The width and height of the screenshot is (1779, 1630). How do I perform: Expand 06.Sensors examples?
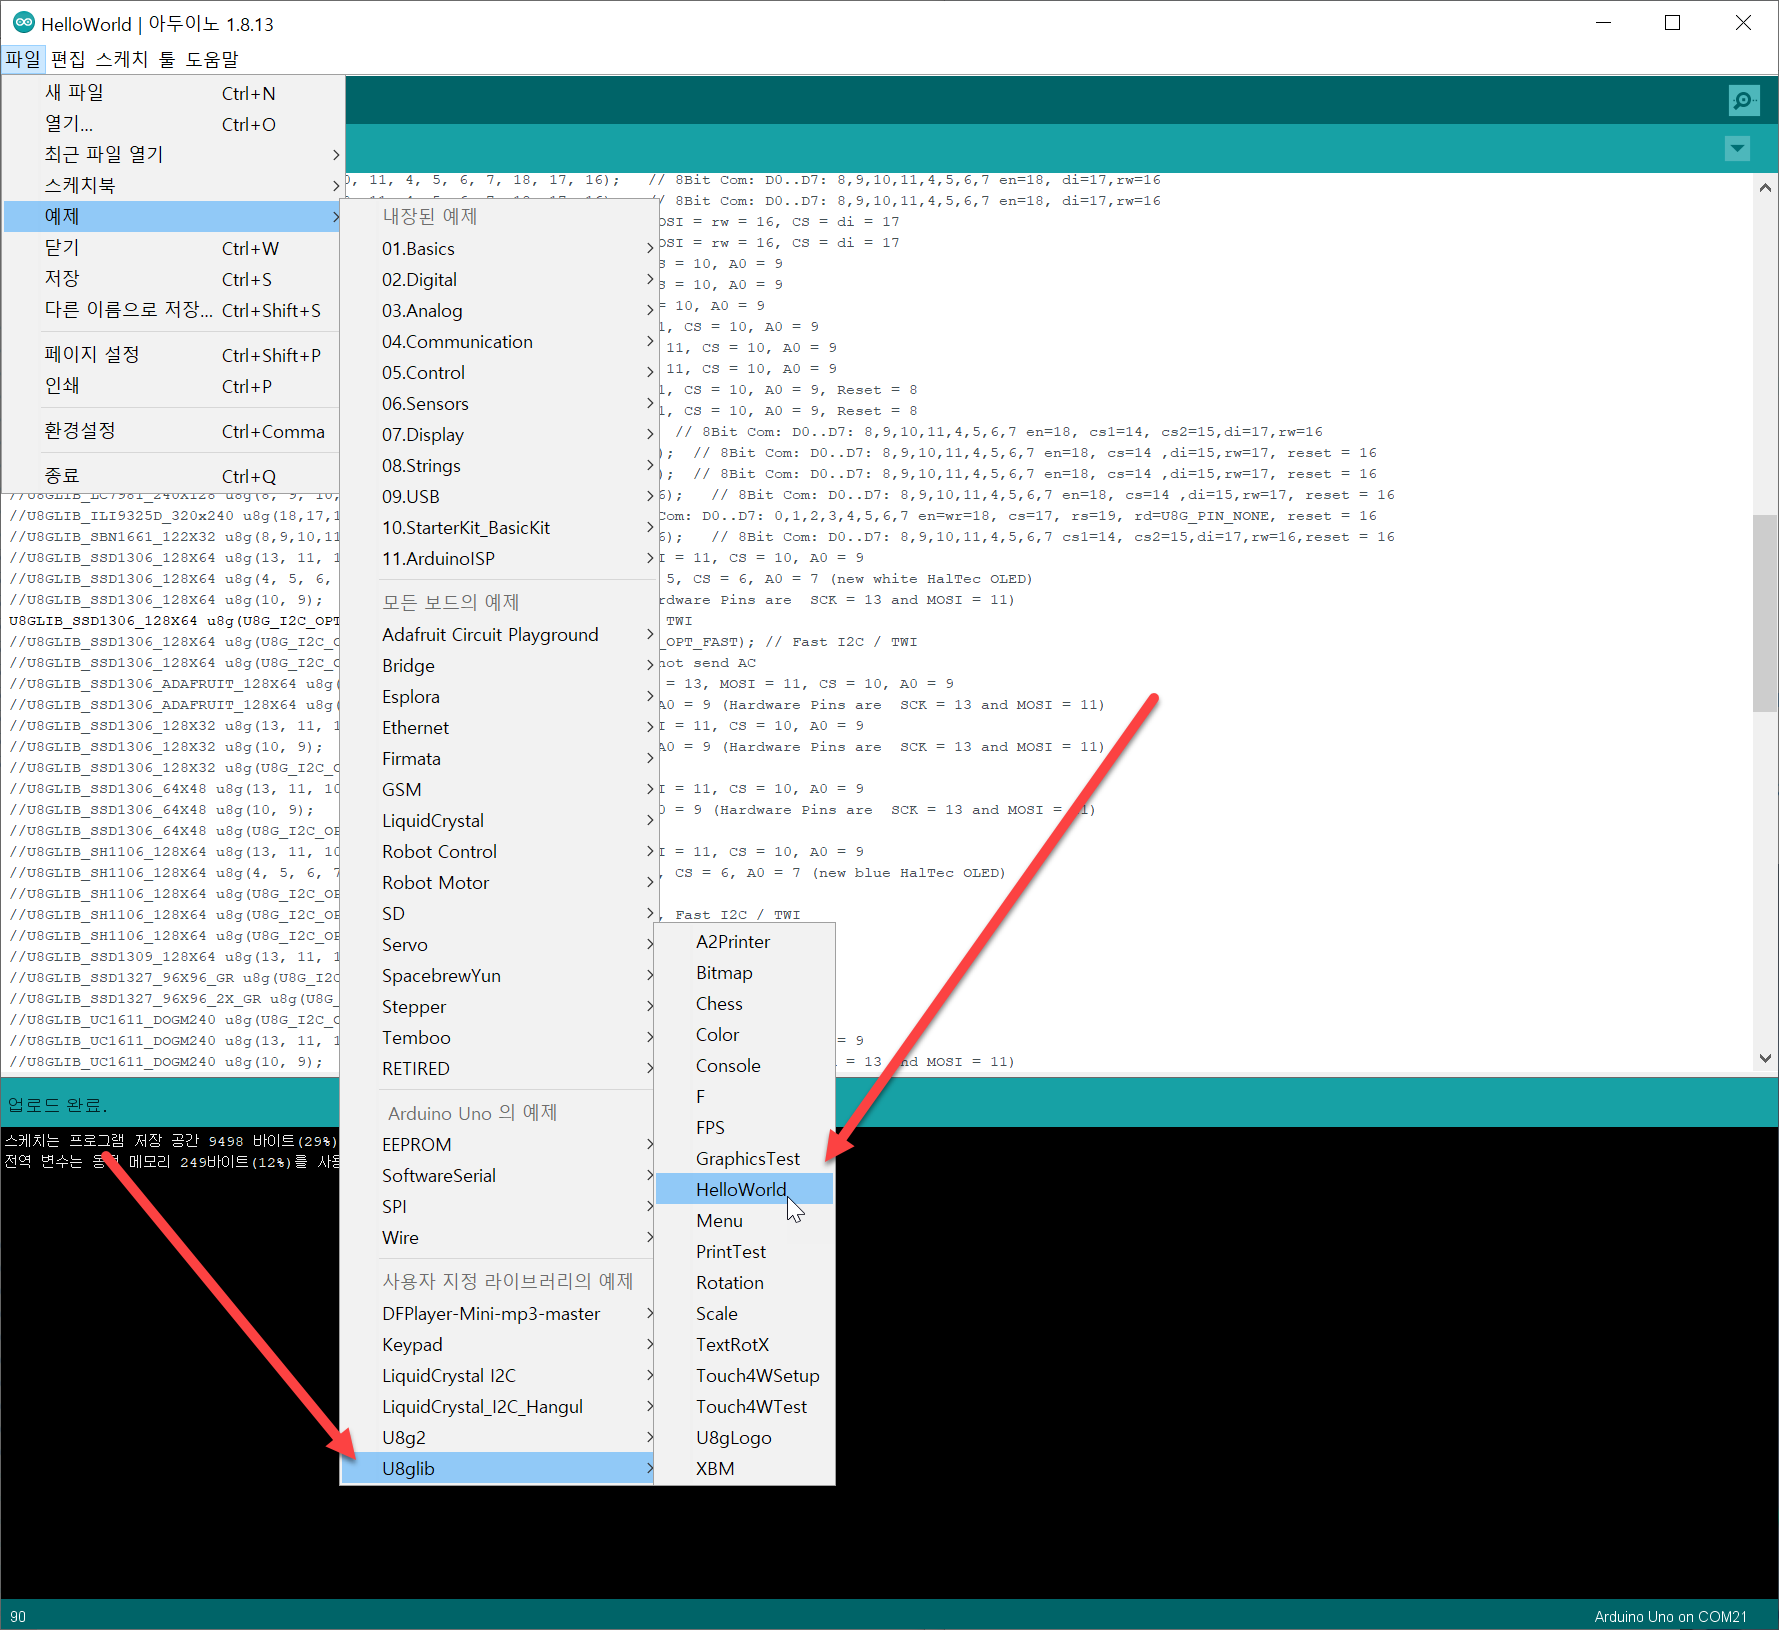(x=497, y=404)
